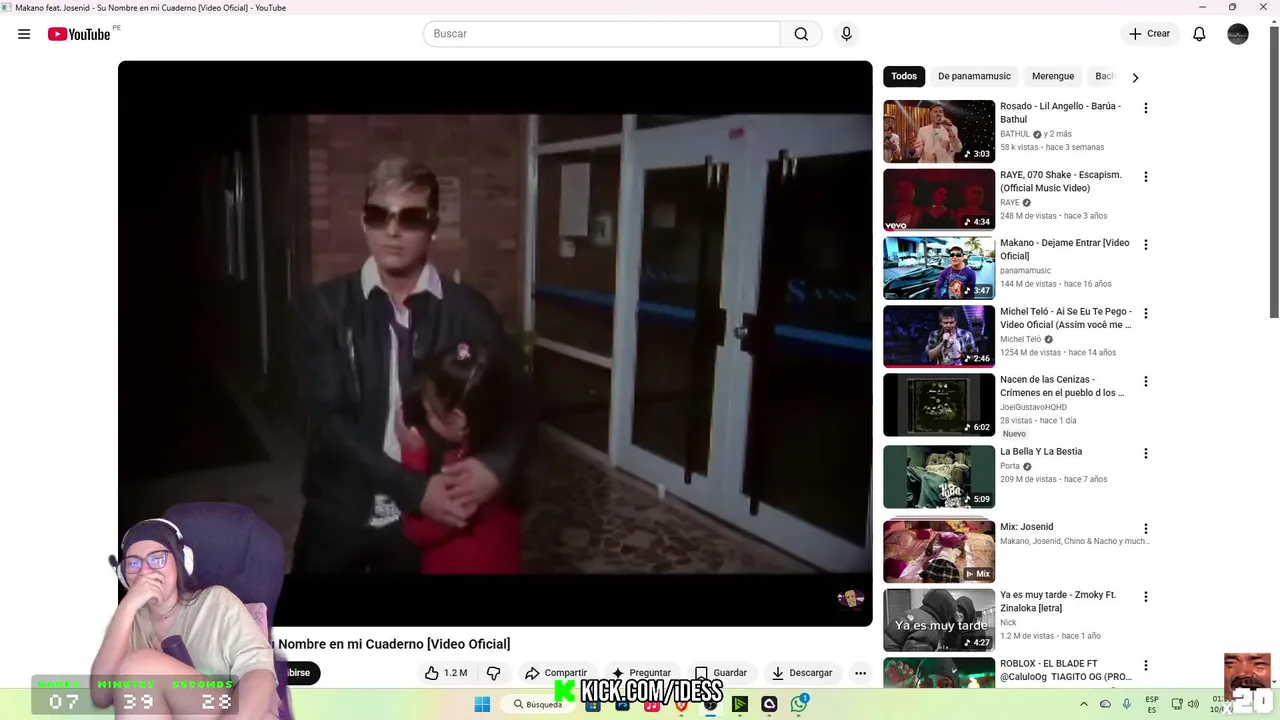Click title 'La Bella Y La Bestia'

point(1041,452)
